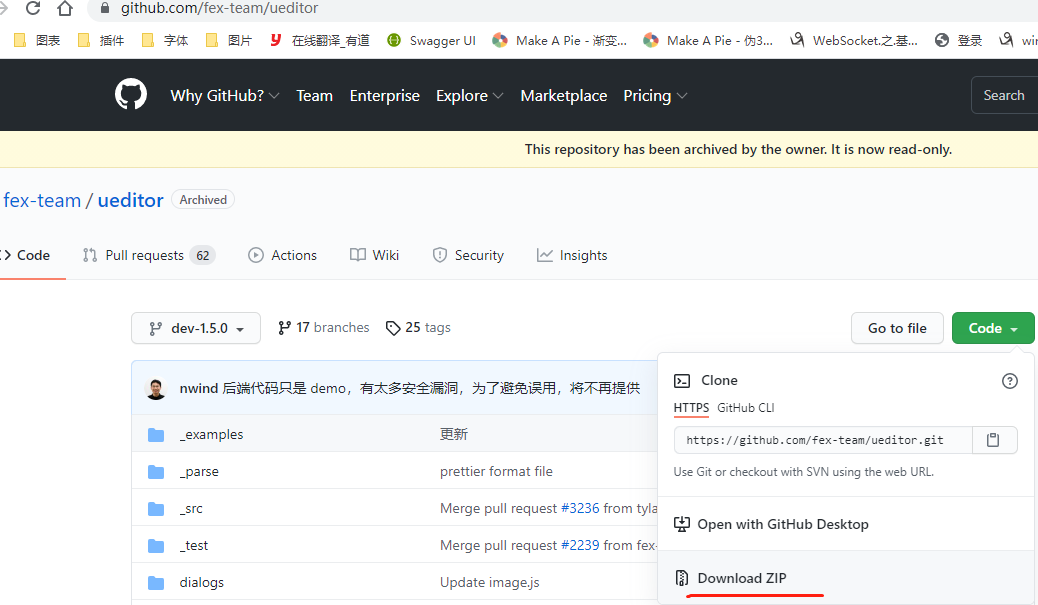Click Open with GitHub Desktop
This screenshot has width=1038, height=605.
(x=782, y=524)
